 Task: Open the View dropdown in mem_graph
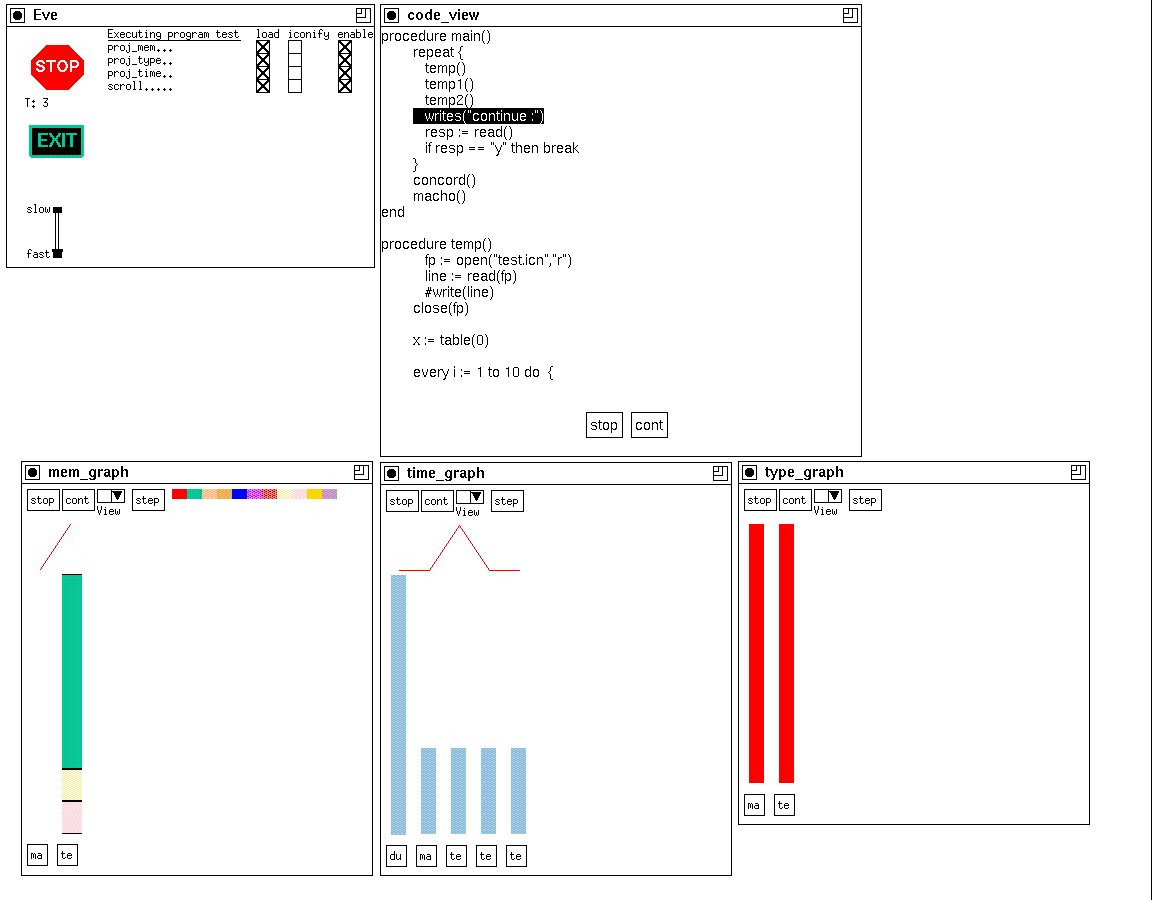point(111,496)
